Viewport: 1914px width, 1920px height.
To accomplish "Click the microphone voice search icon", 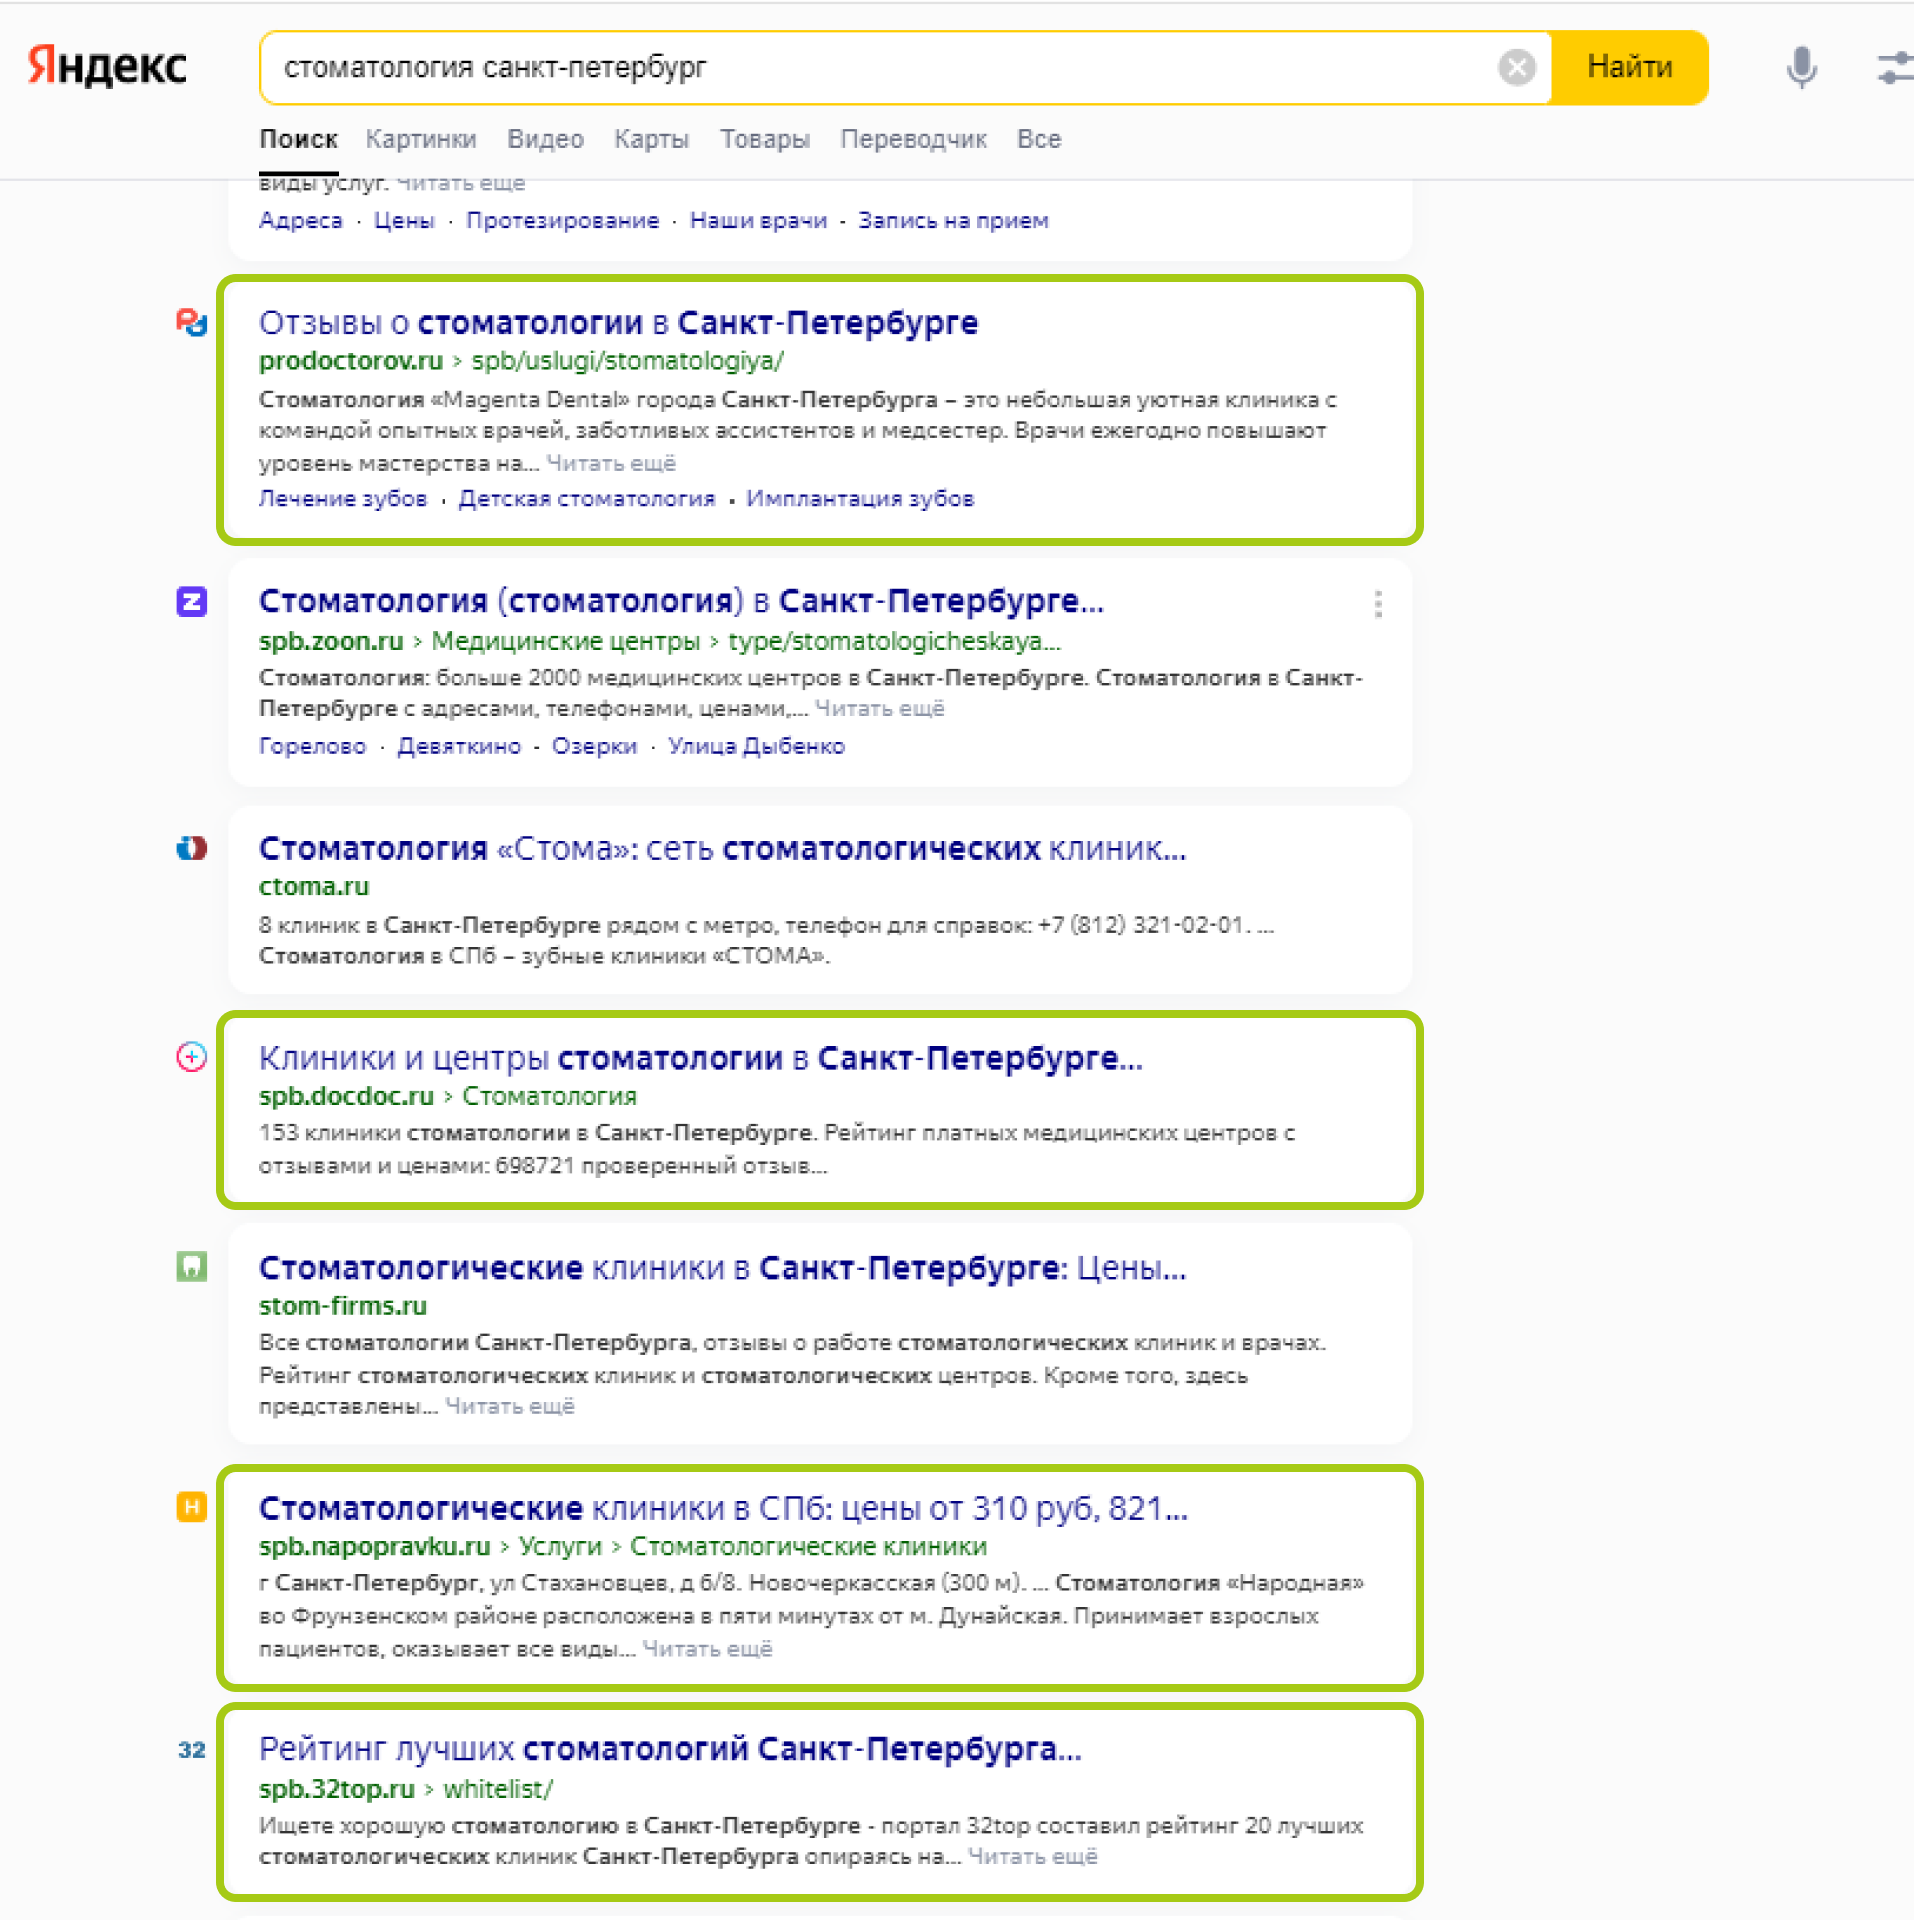I will pos(1800,68).
